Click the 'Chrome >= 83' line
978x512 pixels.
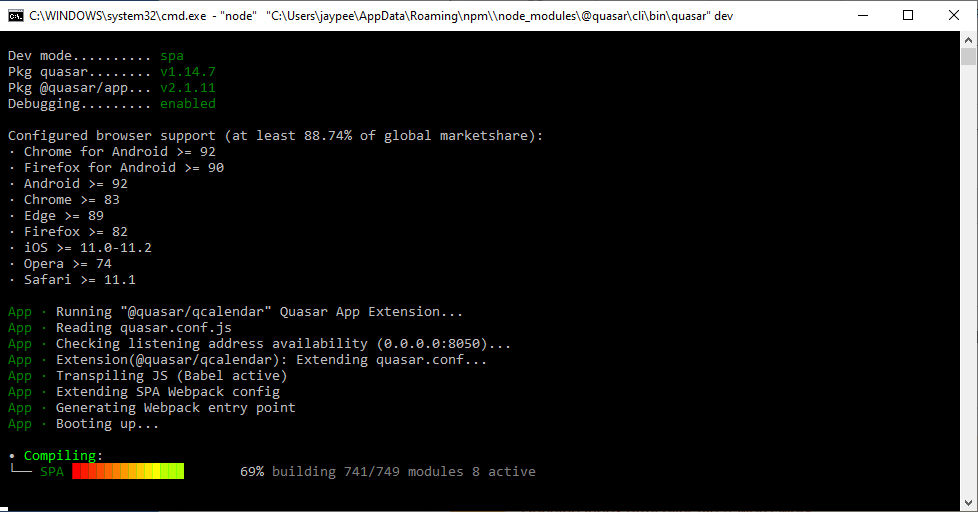64,200
